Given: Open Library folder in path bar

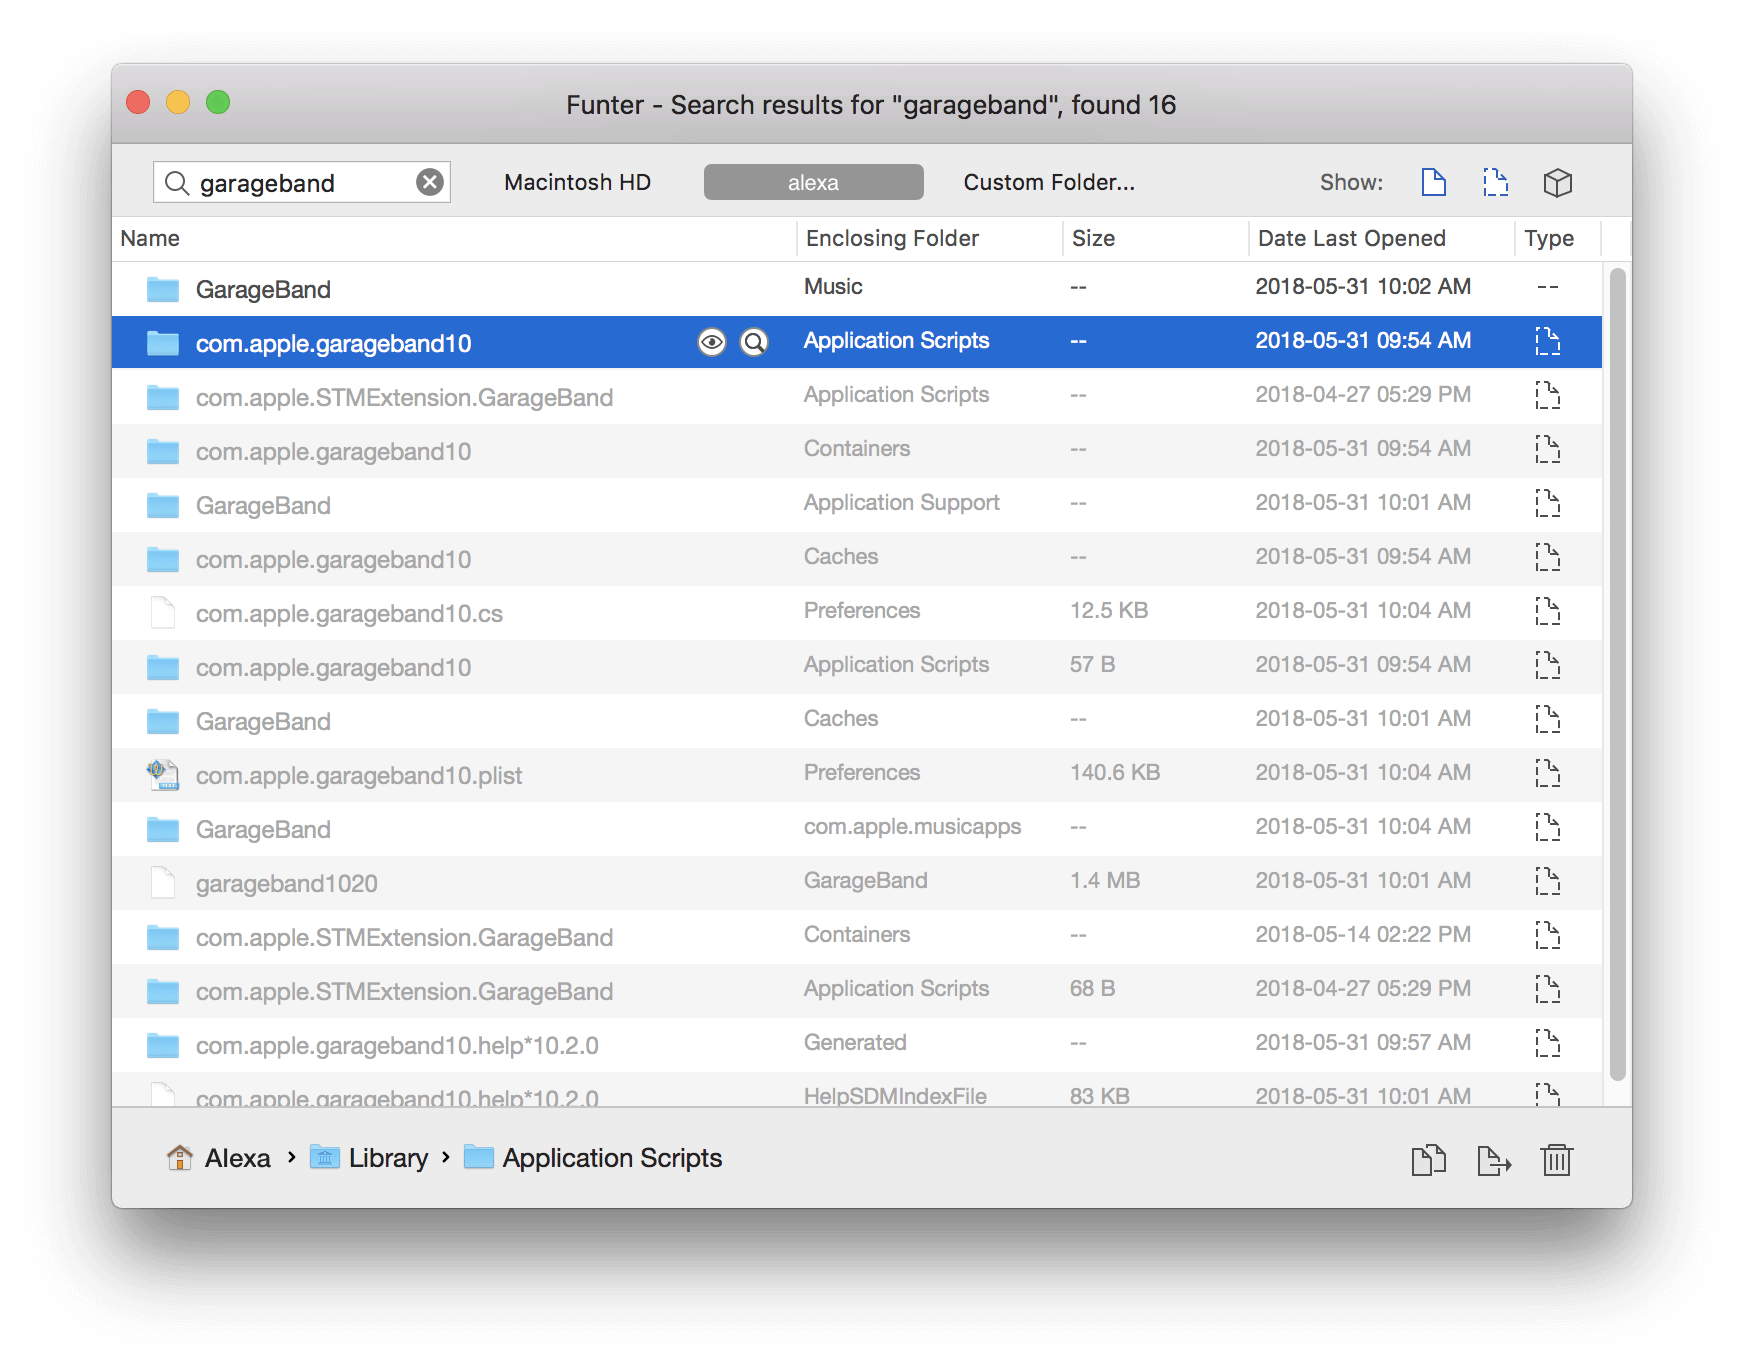Looking at the screenshot, I should [369, 1158].
